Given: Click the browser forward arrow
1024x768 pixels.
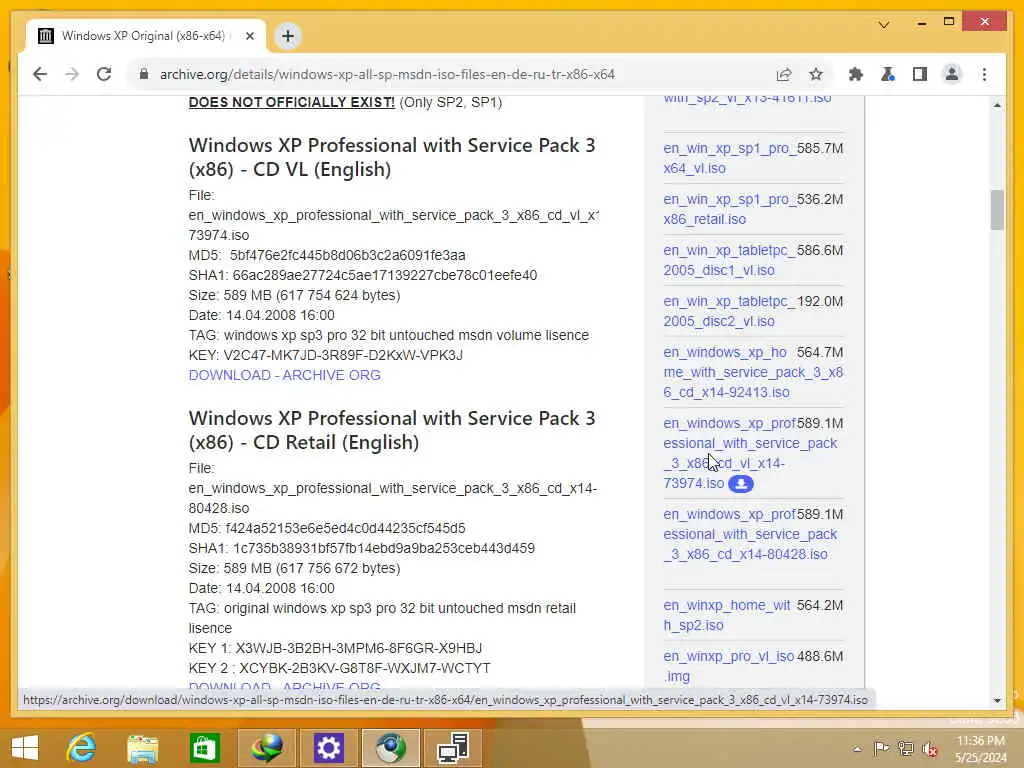Looking at the screenshot, I should 72,74.
